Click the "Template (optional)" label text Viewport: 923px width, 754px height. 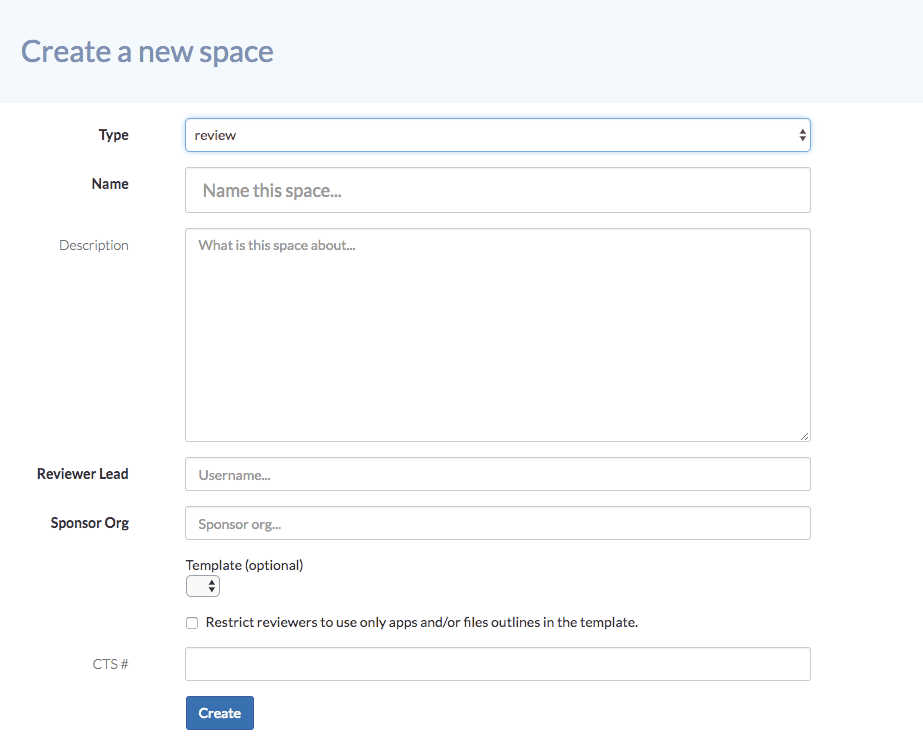tap(244, 564)
